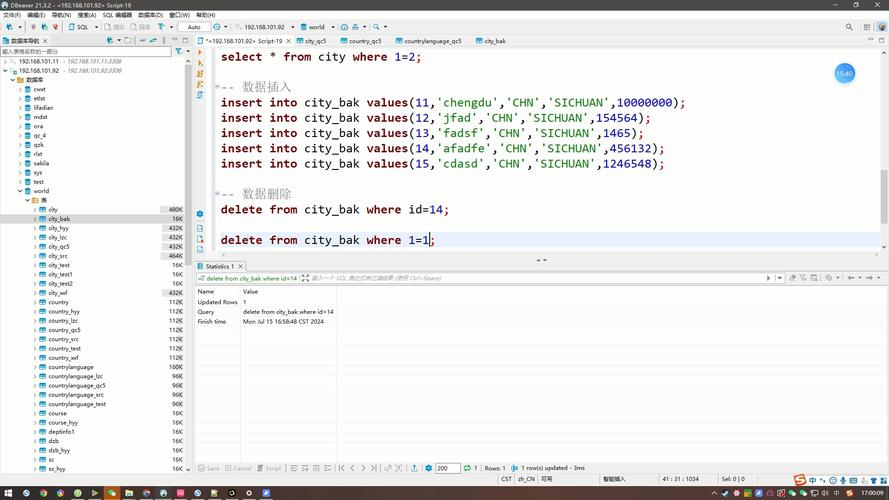Click the navigator filter funnel icon
889x500 pixels.
point(179,51)
